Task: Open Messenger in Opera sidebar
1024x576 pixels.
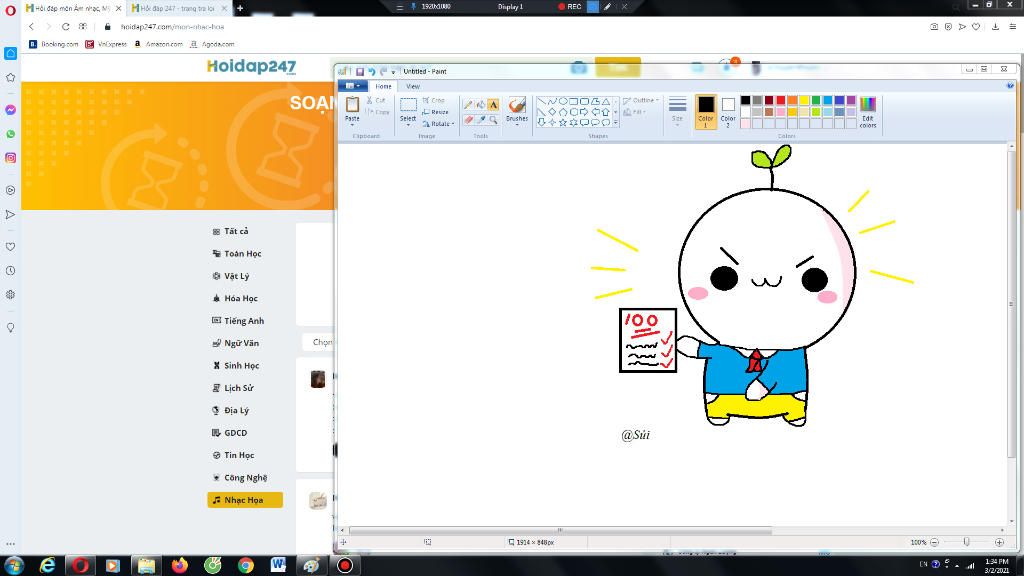Action: pos(10,110)
